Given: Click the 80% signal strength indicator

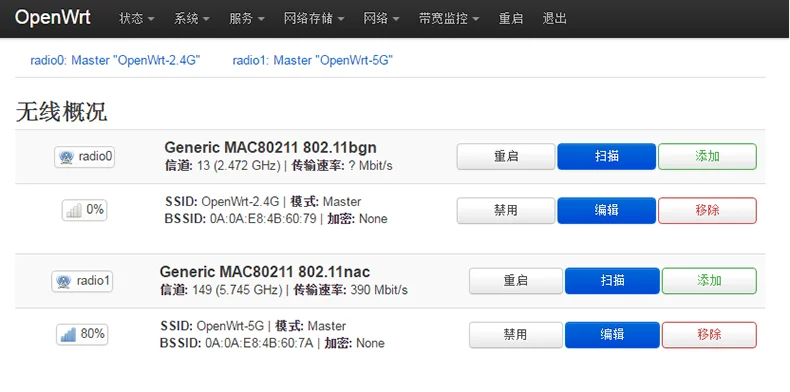Looking at the screenshot, I should pos(82,335).
